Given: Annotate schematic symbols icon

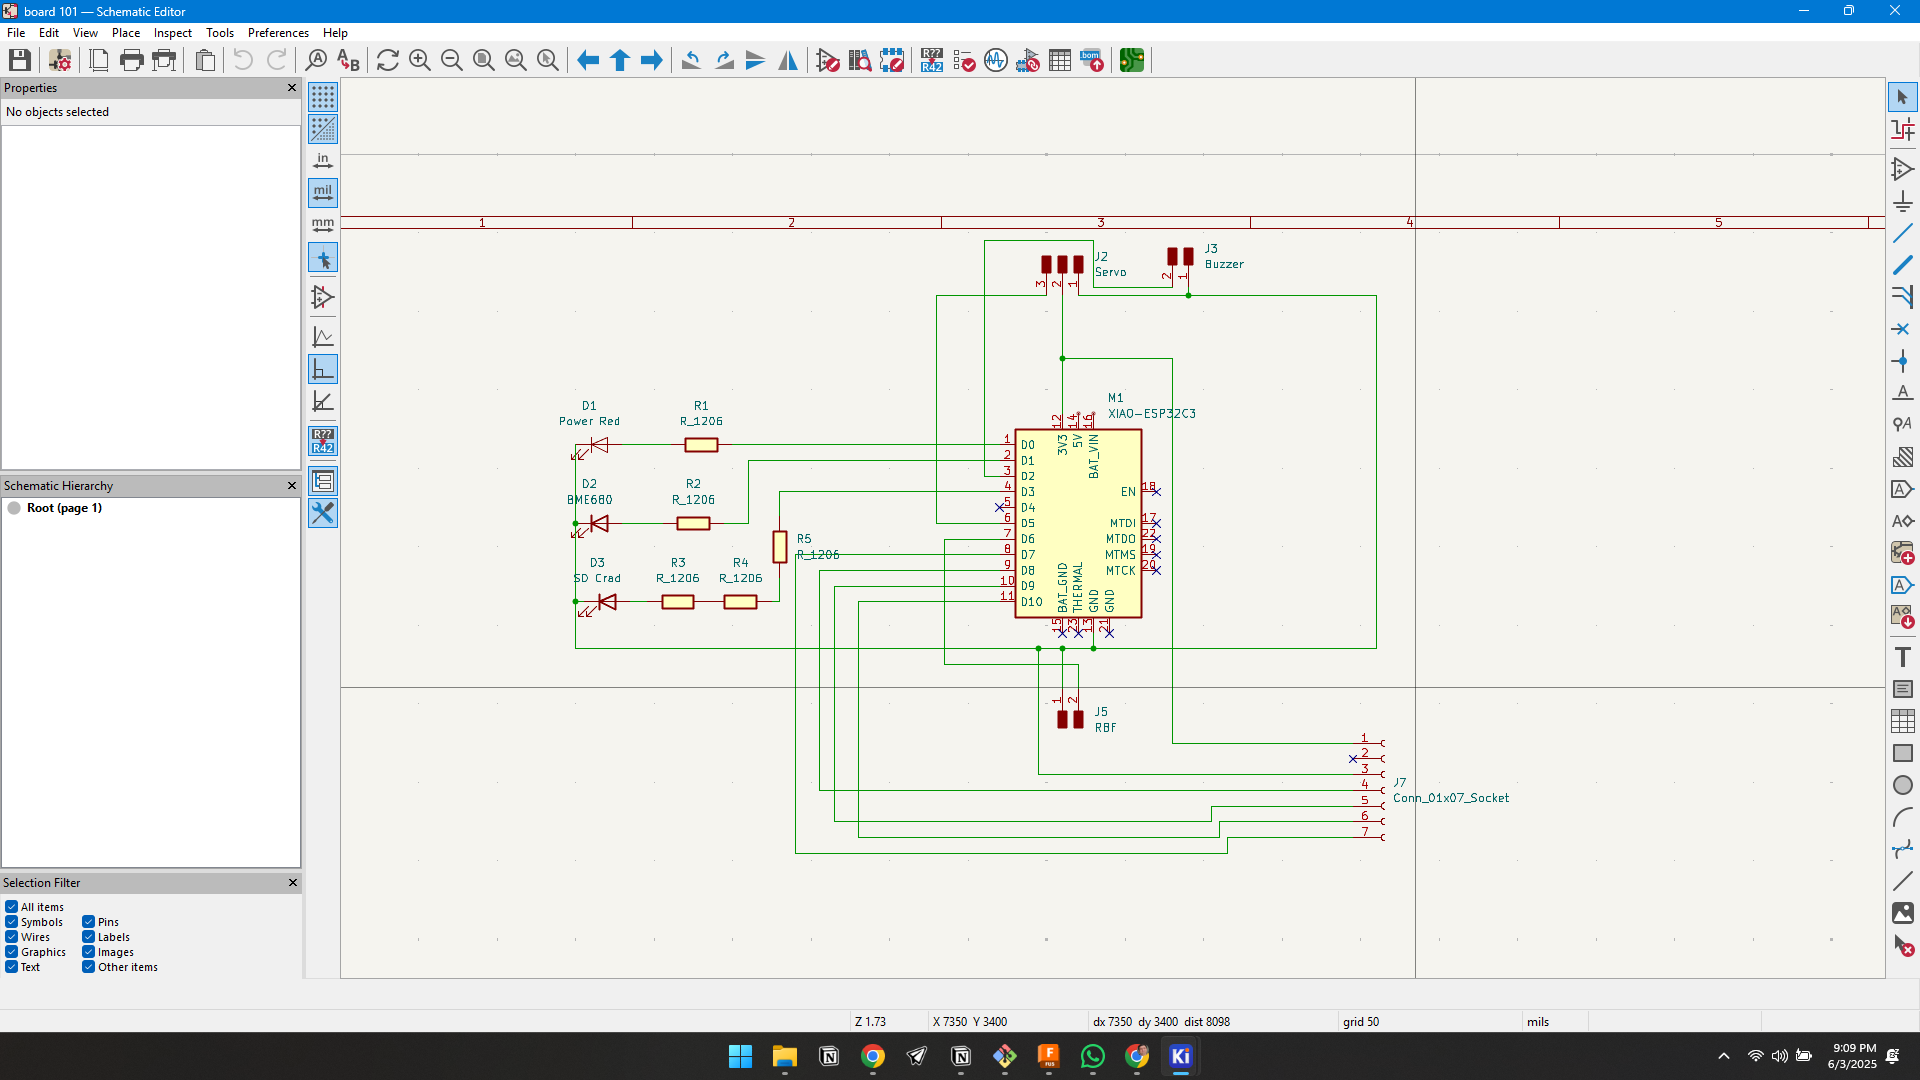Looking at the screenshot, I should tap(932, 61).
